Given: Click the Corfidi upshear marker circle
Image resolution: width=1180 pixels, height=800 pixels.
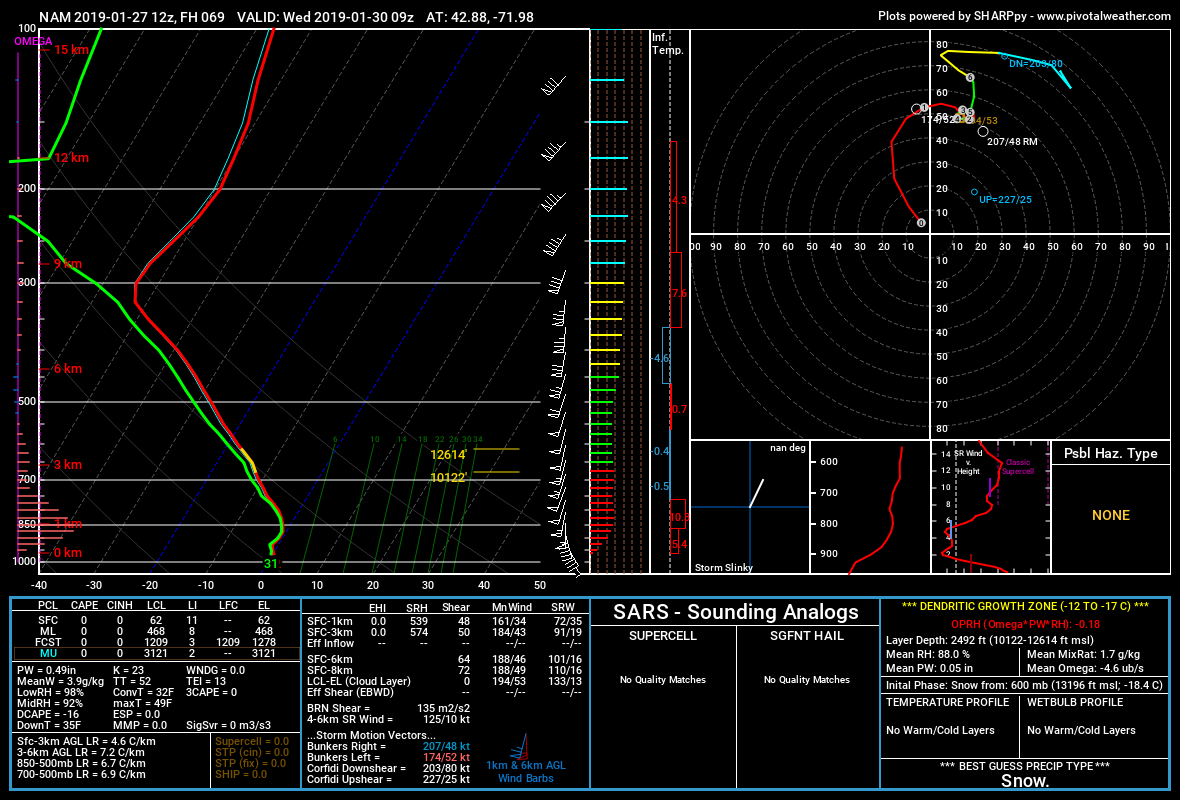Looking at the screenshot, I should point(974,193).
